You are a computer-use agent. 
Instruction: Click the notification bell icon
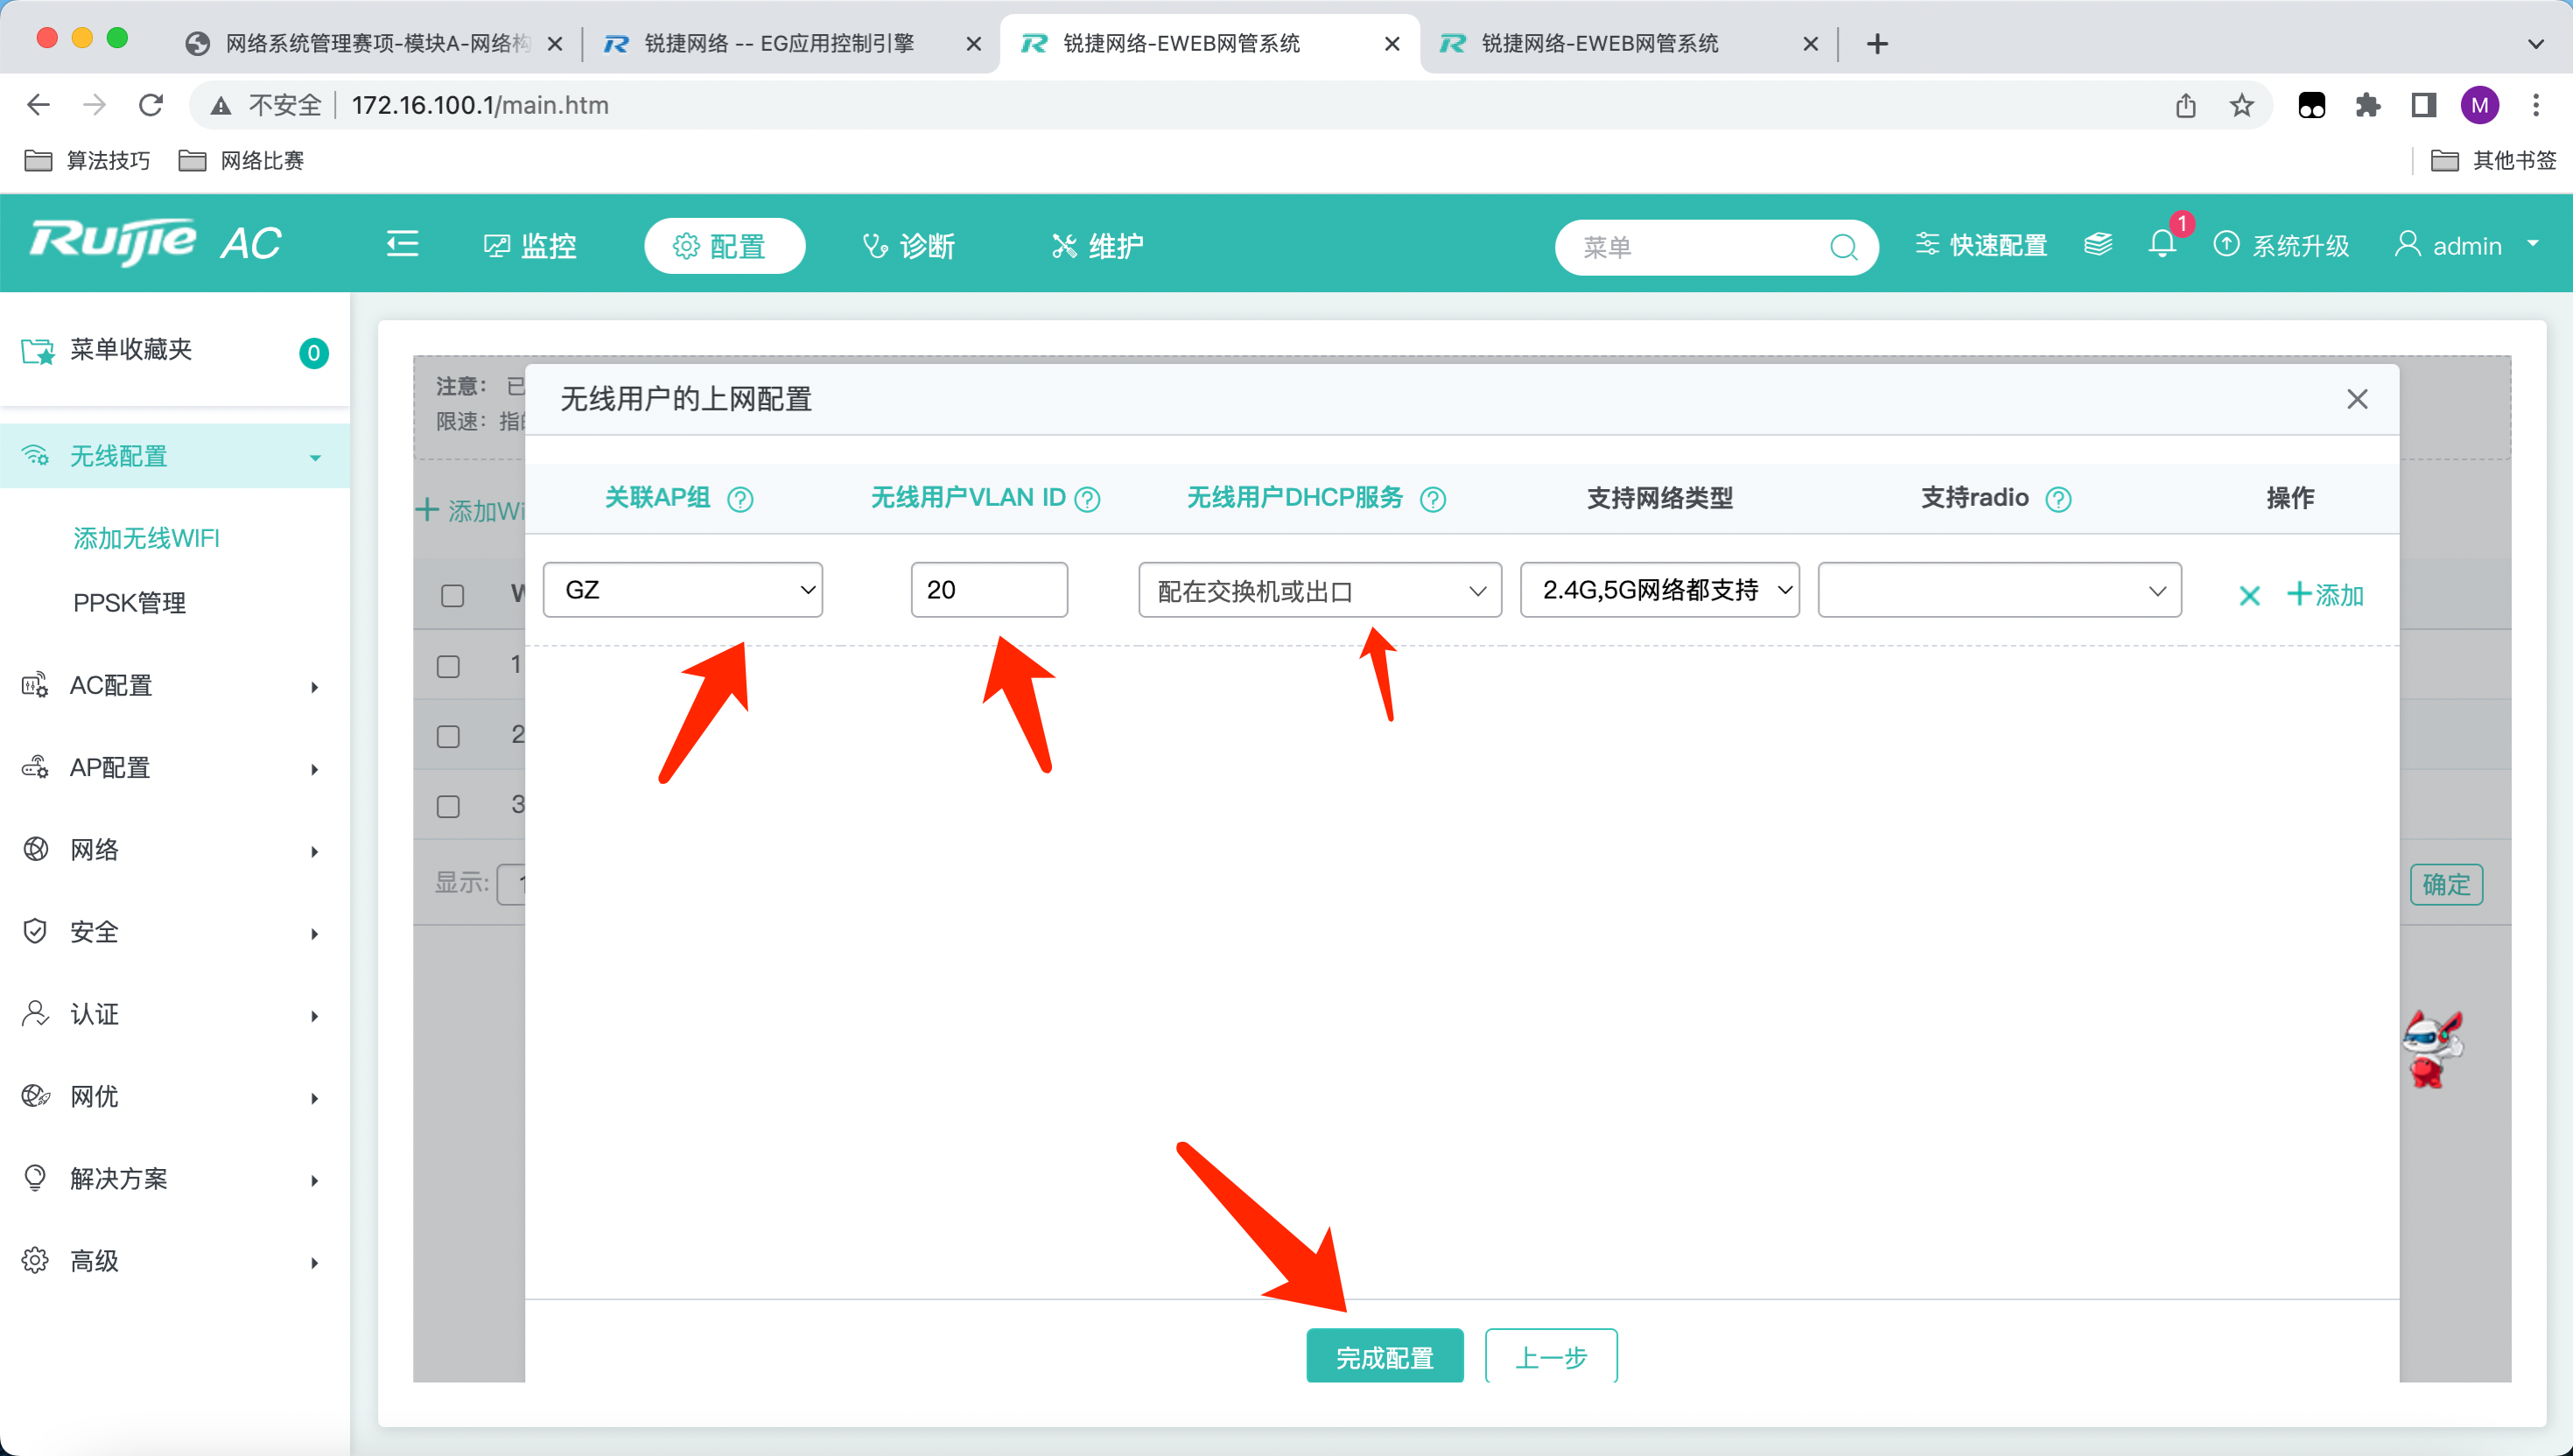click(x=2161, y=245)
